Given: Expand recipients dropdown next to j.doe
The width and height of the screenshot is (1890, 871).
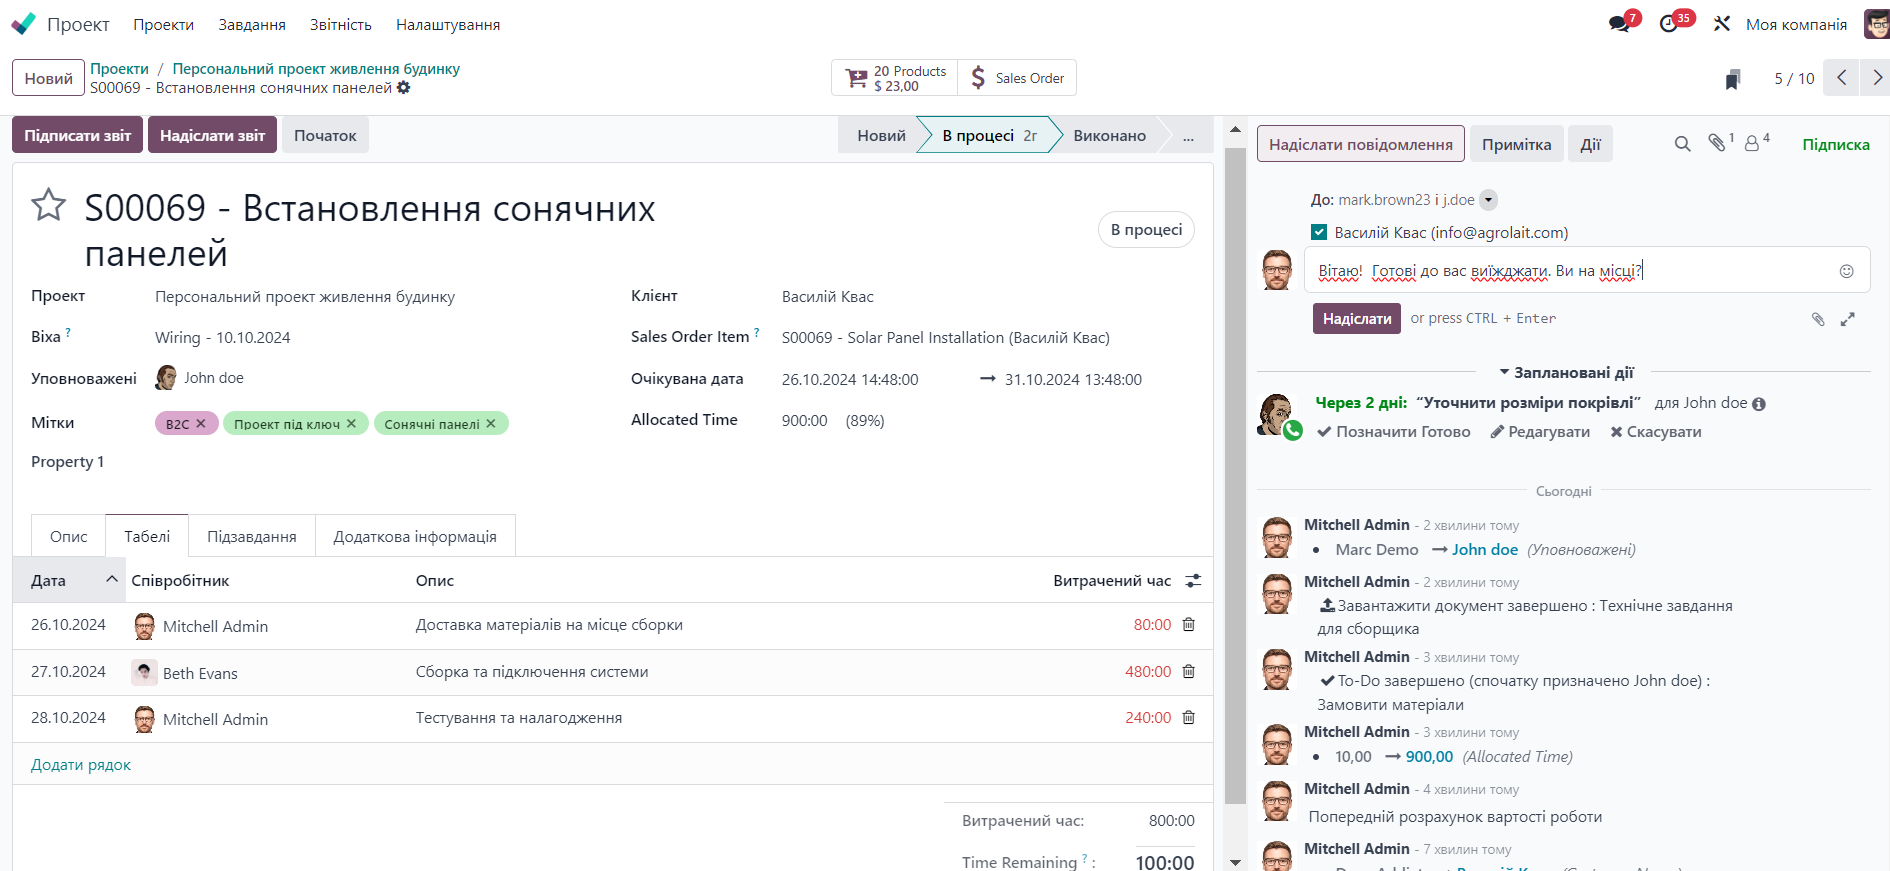Looking at the screenshot, I should pyautogui.click(x=1488, y=200).
